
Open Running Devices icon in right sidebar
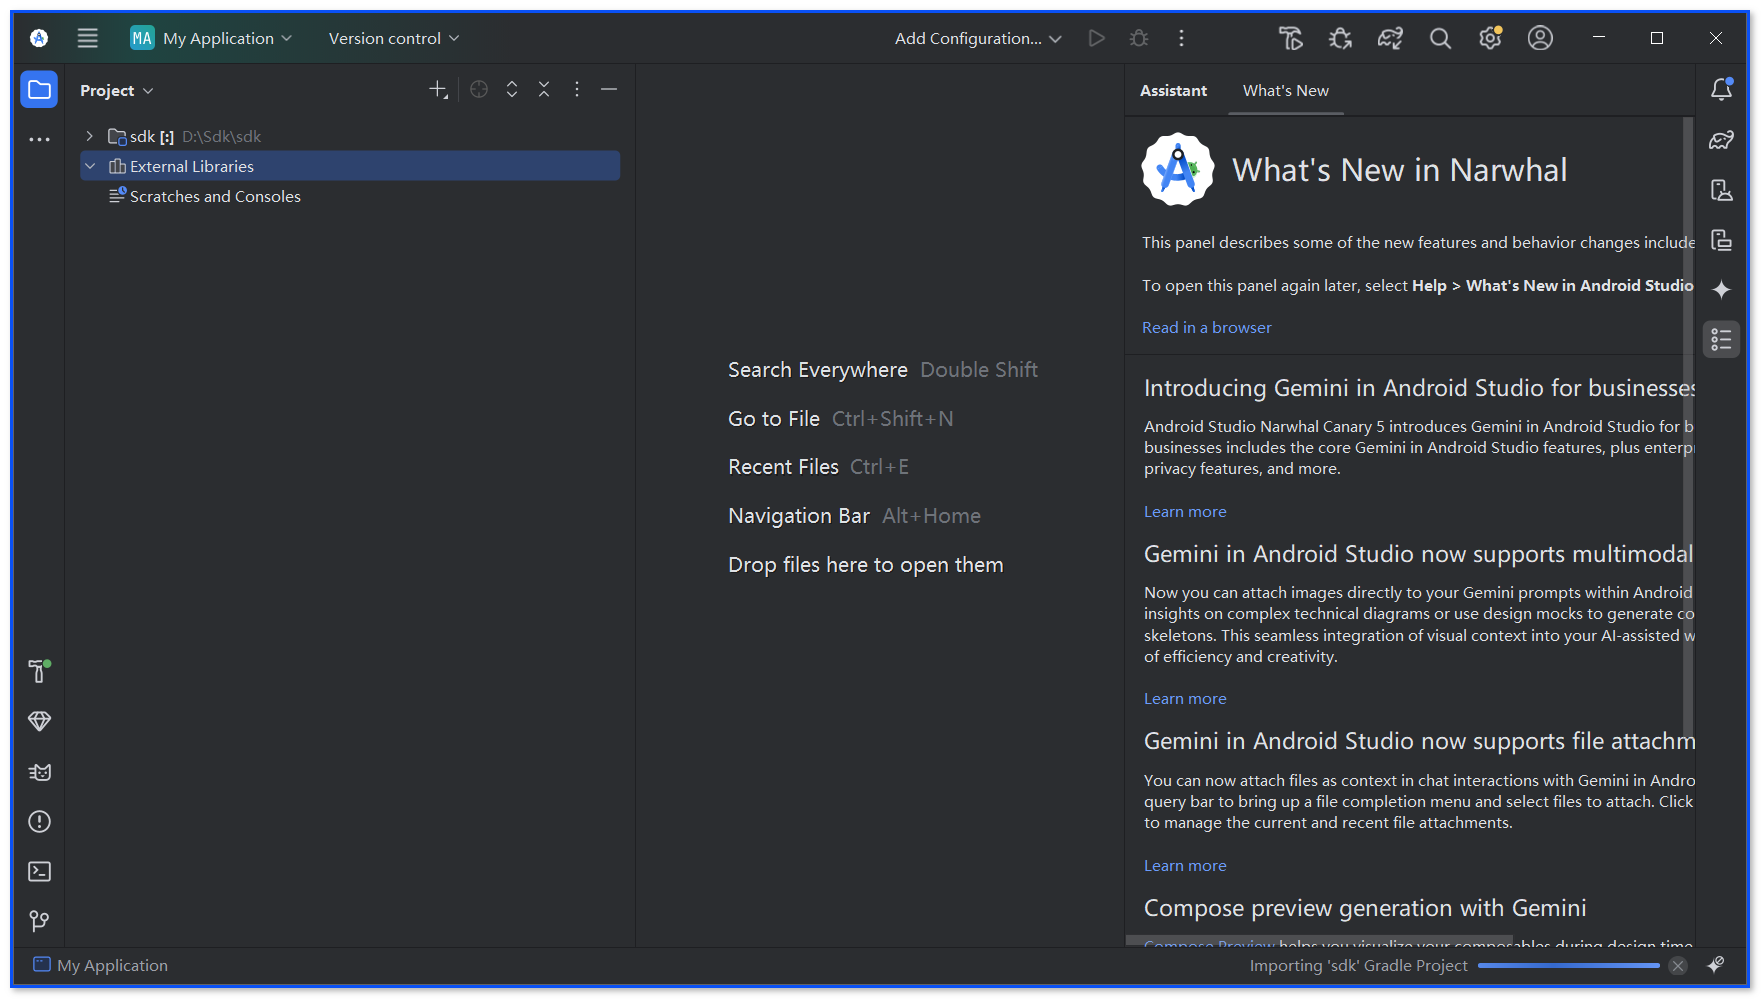tap(1721, 240)
